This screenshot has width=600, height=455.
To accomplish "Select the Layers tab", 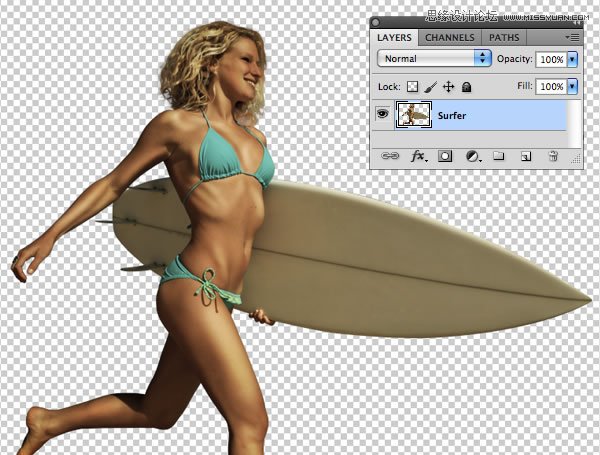I will coord(394,38).
